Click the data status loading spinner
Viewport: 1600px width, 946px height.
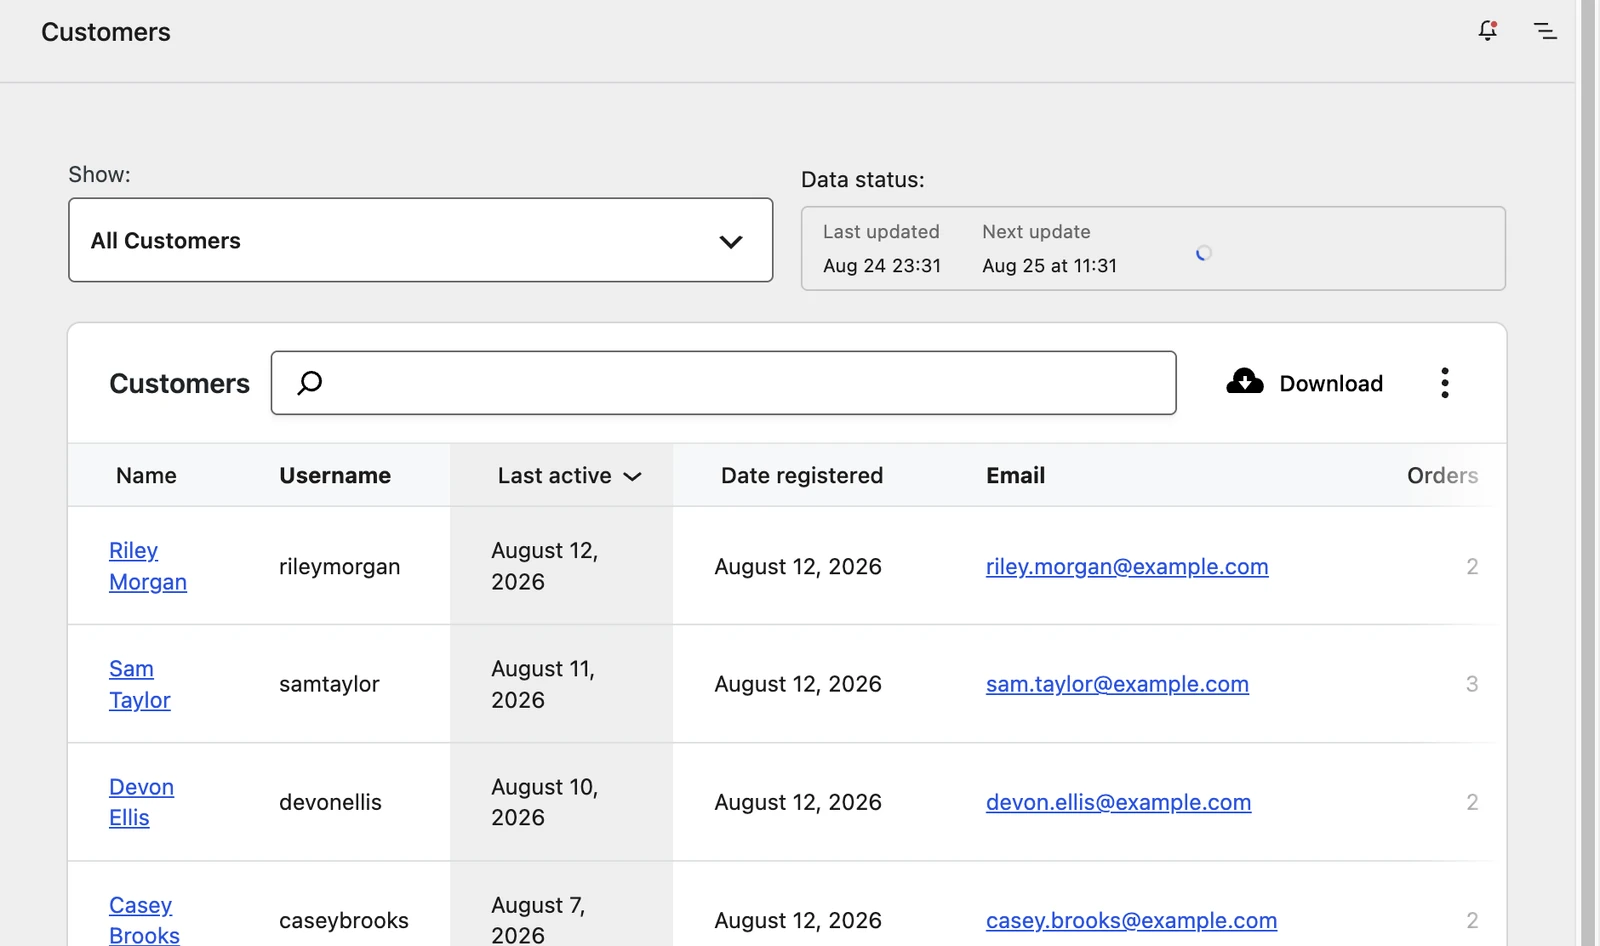tap(1204, 253)
